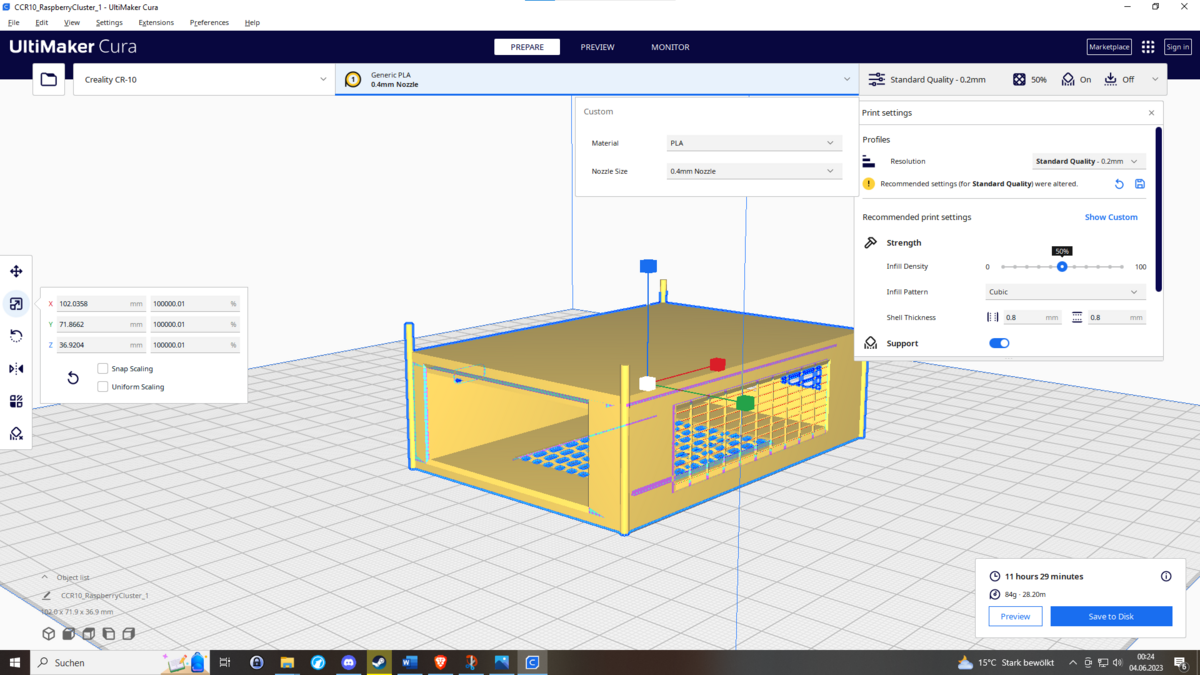Select the Rotate tool in left toolbar
This screenshot has height=675, width=1200.
tap(16, 336)
